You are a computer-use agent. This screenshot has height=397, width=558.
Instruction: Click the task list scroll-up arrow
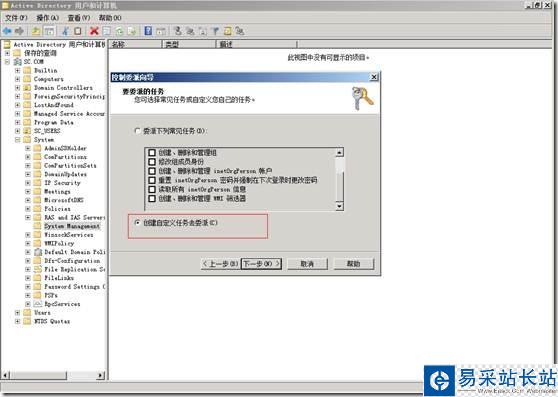(x=339, y=152)
